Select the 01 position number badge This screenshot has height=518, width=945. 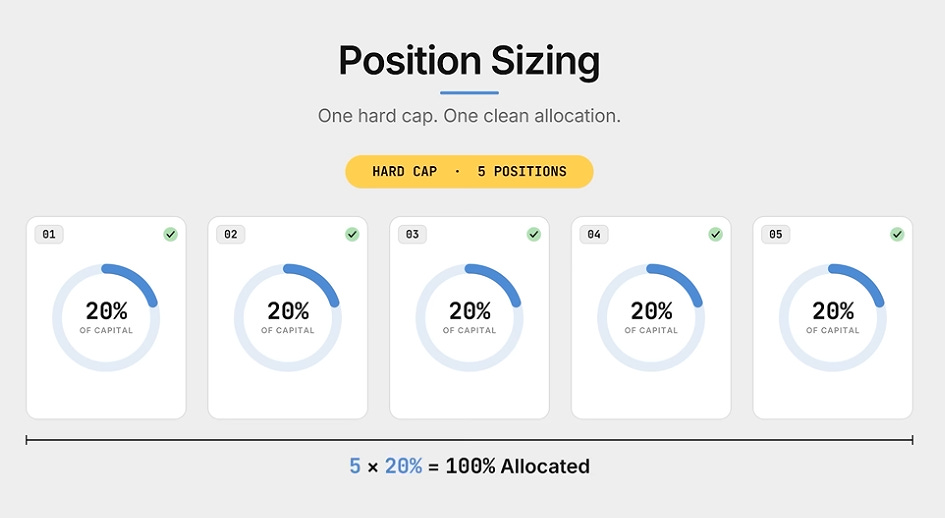pos(49,235)
